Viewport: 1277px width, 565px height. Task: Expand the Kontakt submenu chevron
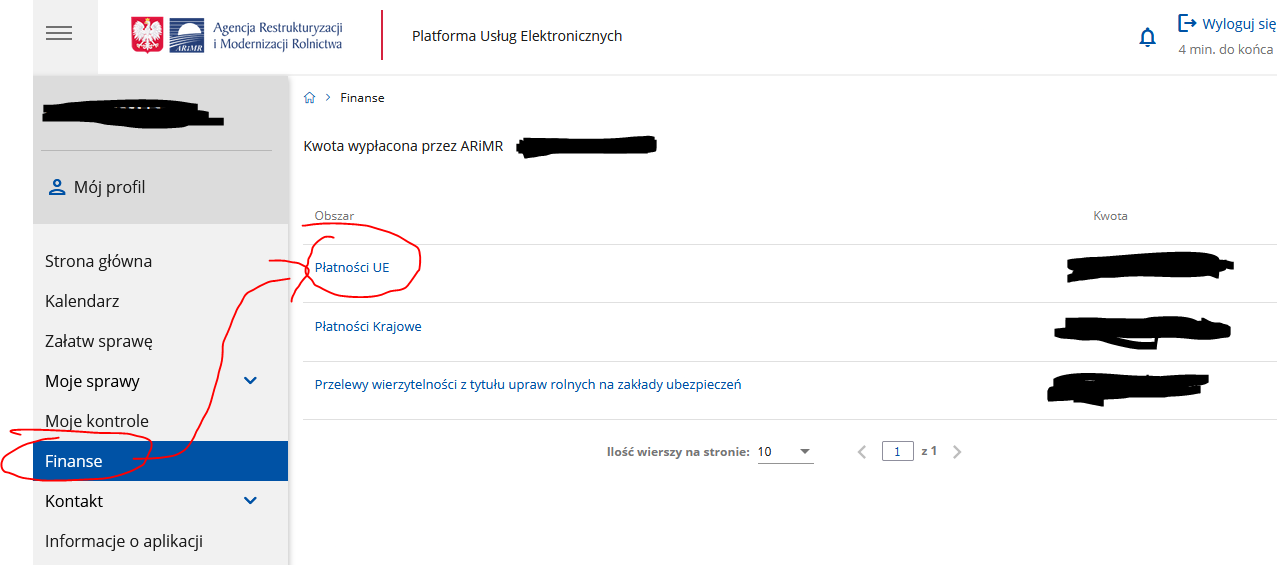tap(251, 501)
